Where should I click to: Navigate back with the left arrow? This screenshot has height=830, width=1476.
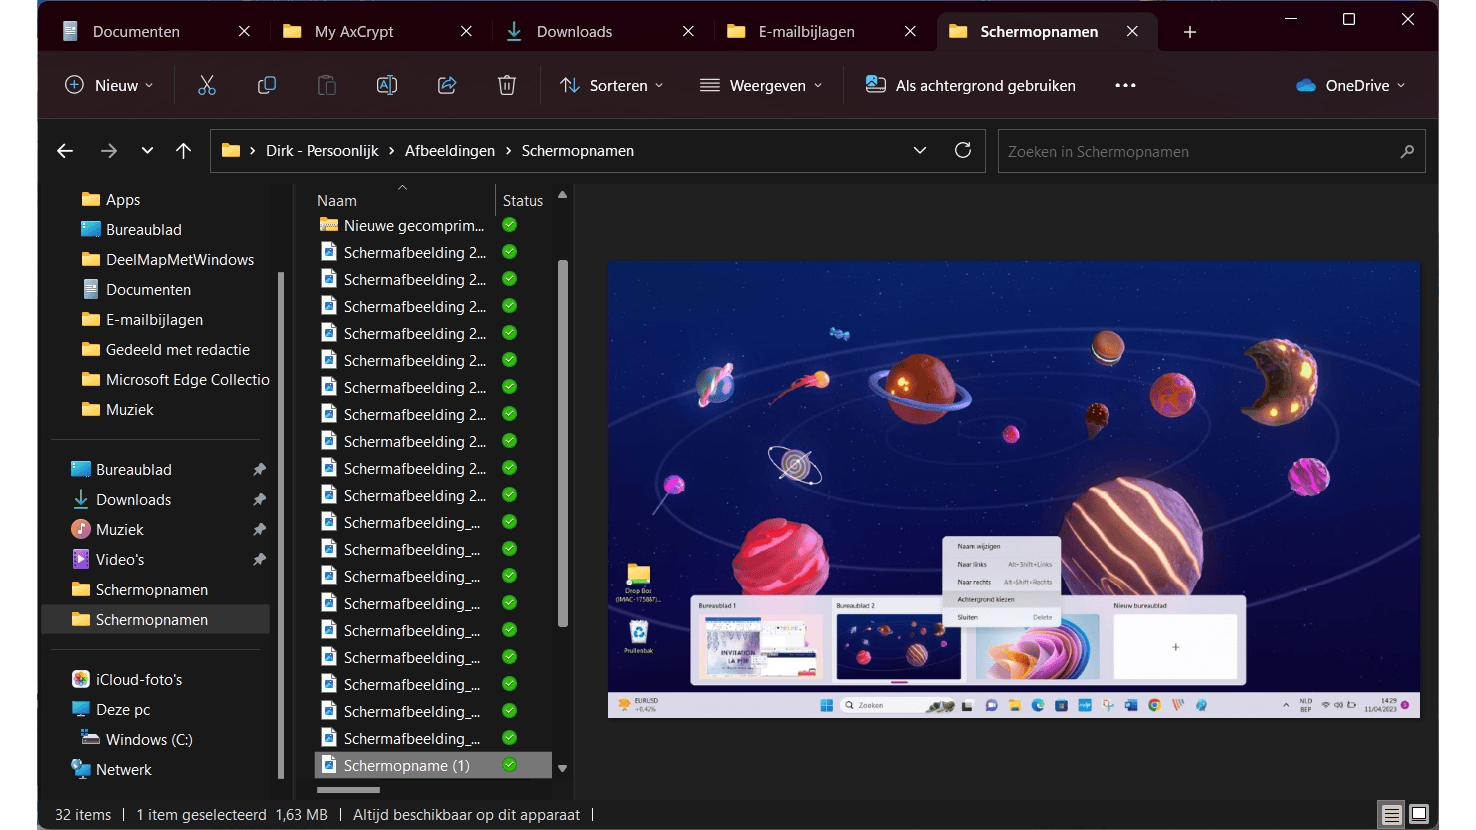65,151
